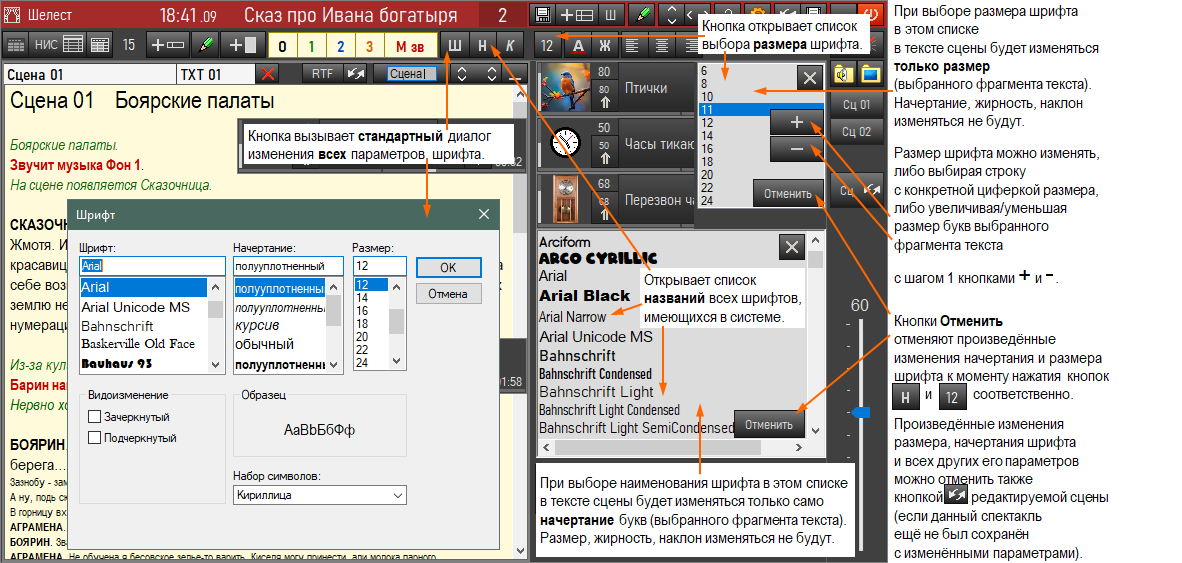Select the М зв tab
Viewport: 1182px width, 563px height.
(409, 46)
